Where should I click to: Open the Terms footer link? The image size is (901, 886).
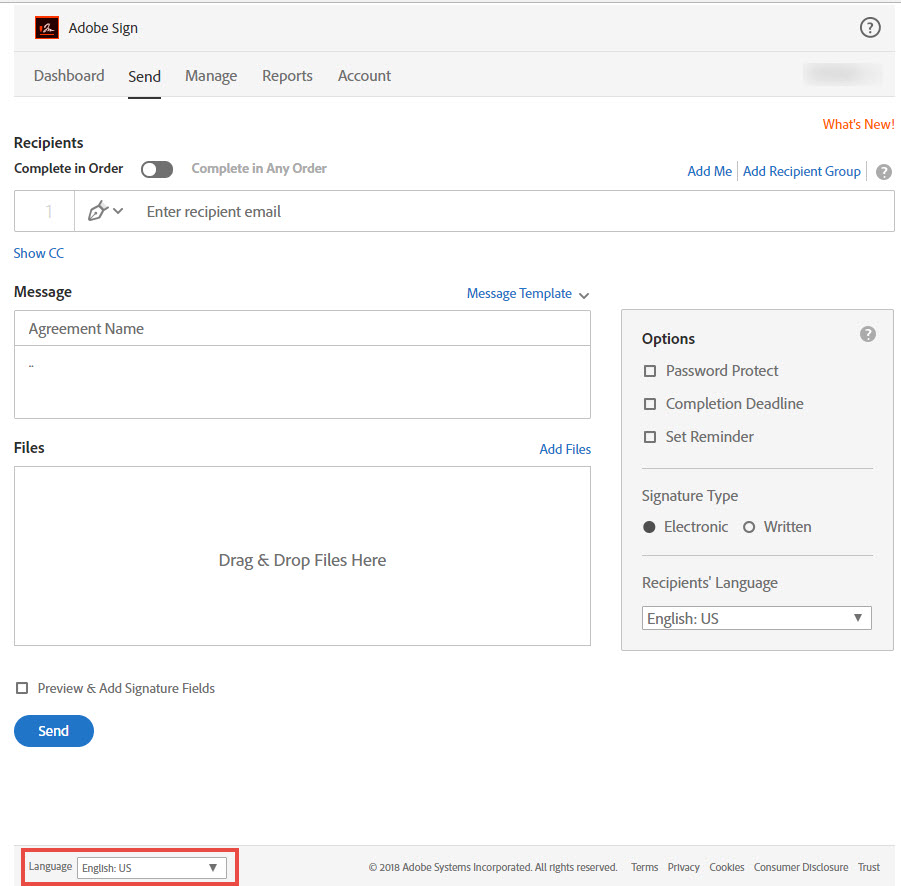[644, 867]
